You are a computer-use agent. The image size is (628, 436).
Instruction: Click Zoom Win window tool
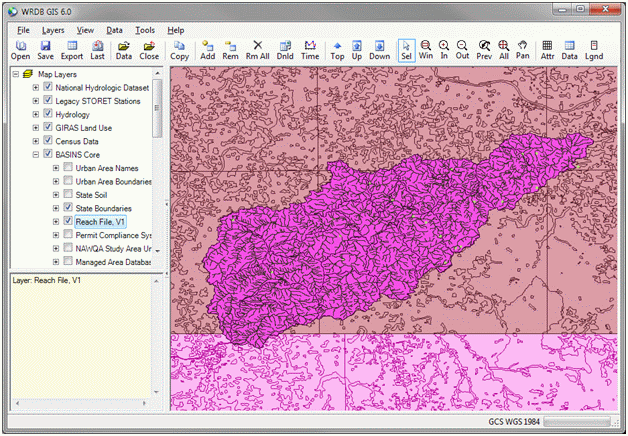point(426,50)
